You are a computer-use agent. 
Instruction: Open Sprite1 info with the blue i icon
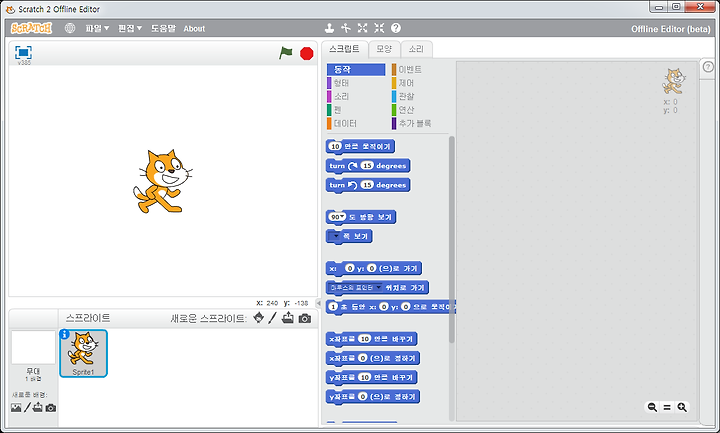pos(65,334)
